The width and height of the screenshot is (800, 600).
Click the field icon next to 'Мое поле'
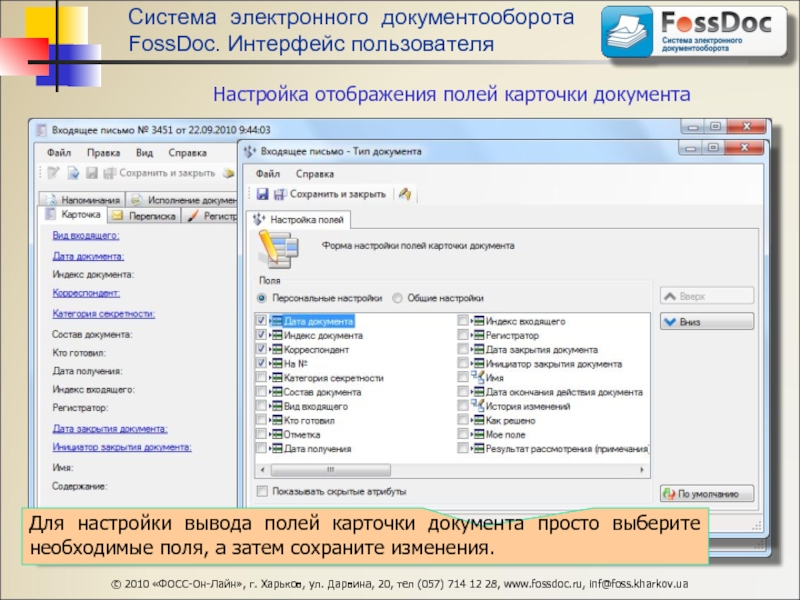[479, 435]
